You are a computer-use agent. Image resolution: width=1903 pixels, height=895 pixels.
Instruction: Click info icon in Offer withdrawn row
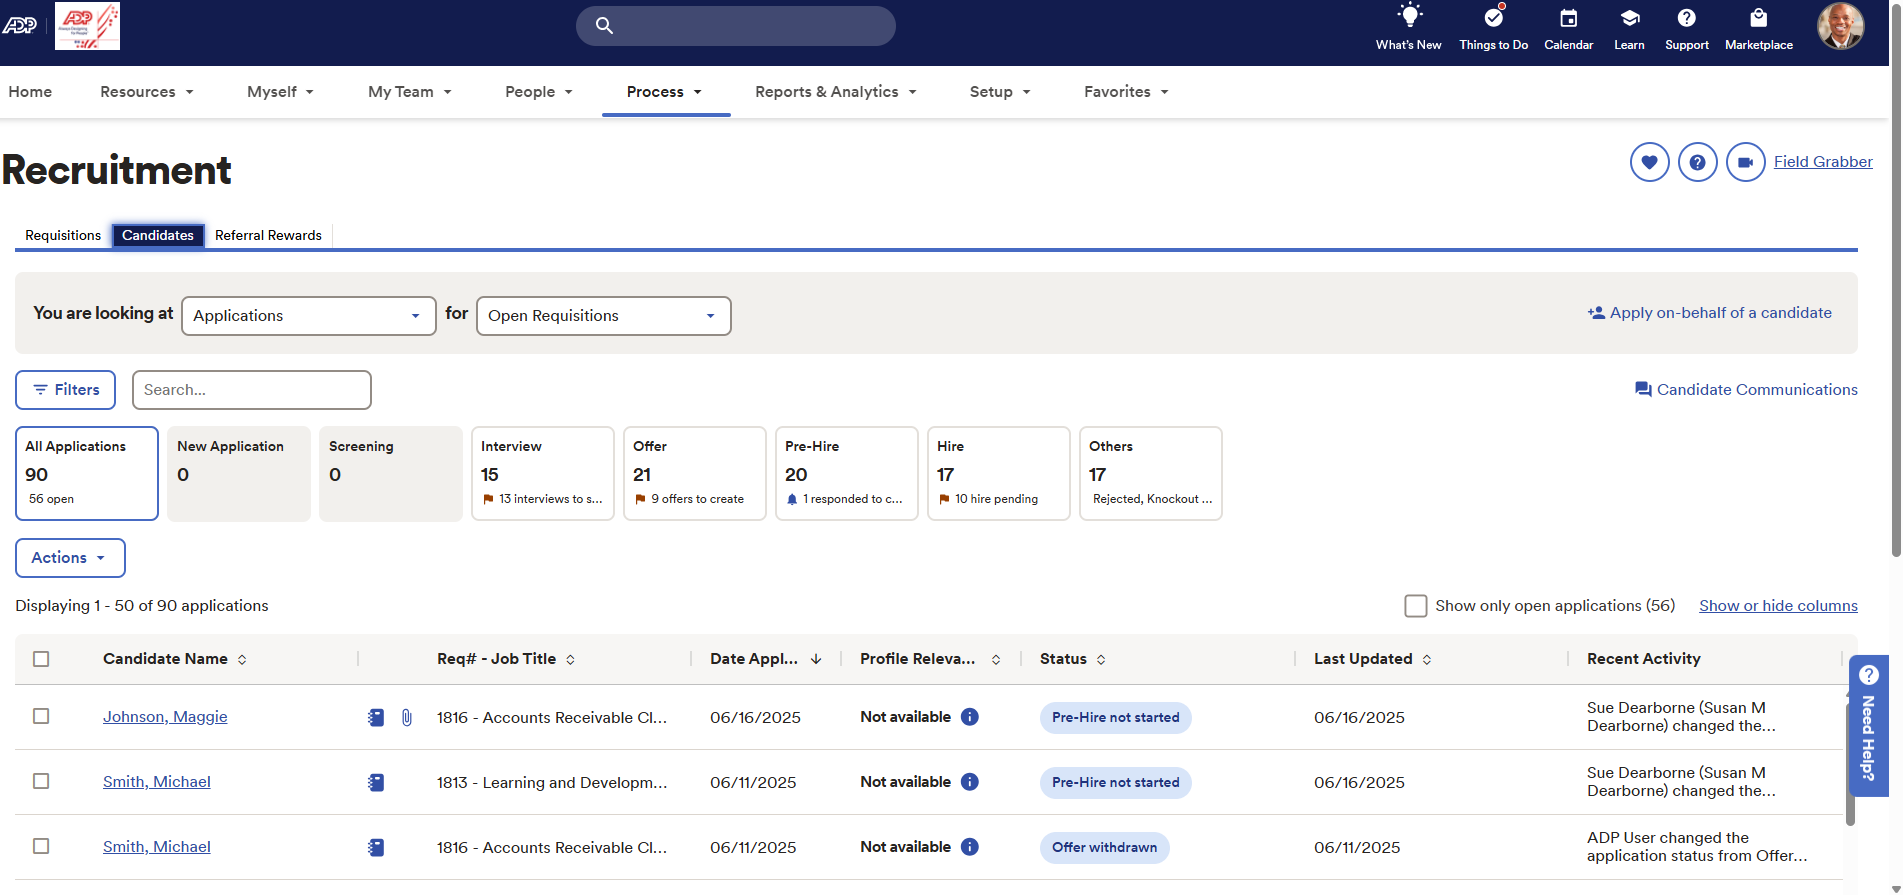970,847
